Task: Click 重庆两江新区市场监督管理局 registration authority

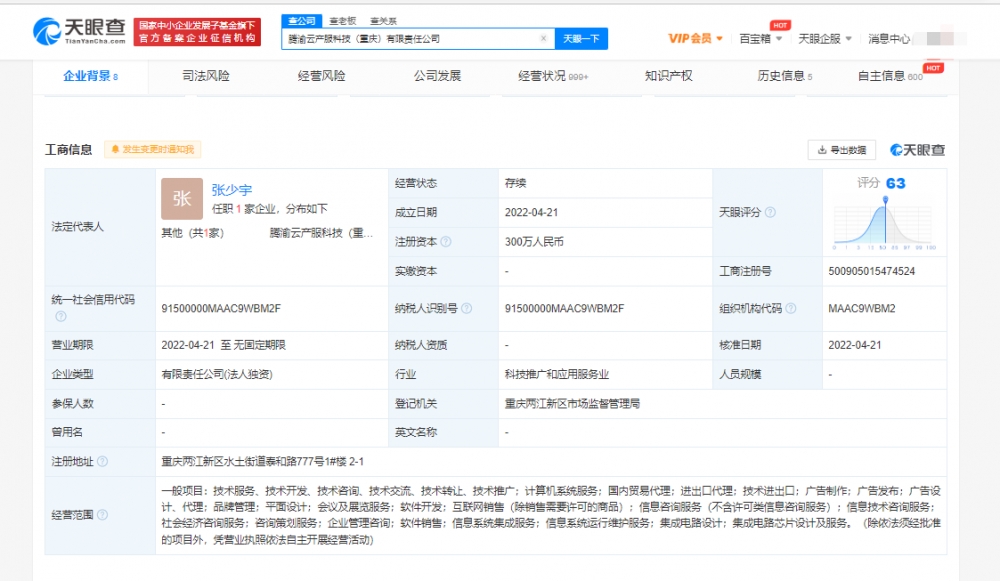Action: (572, 404)
